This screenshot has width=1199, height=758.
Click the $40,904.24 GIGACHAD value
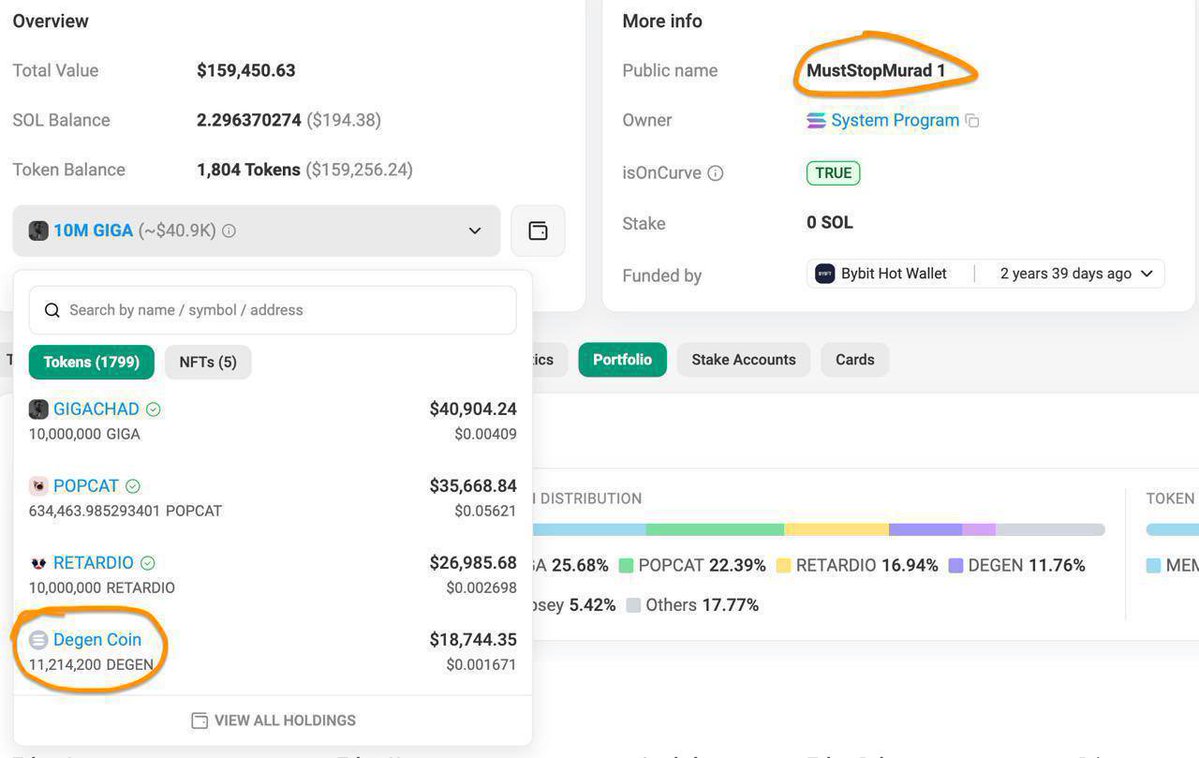pyautogui.click(x=473, y=409)
